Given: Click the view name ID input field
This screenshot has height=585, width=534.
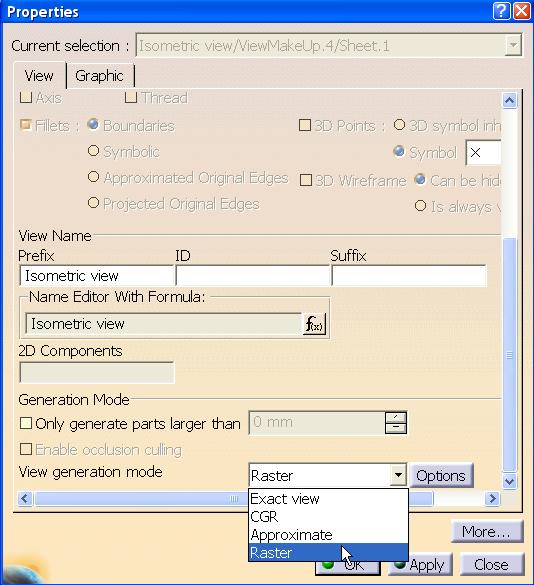Looking at the screenshot, I should [x=253, y=276].
